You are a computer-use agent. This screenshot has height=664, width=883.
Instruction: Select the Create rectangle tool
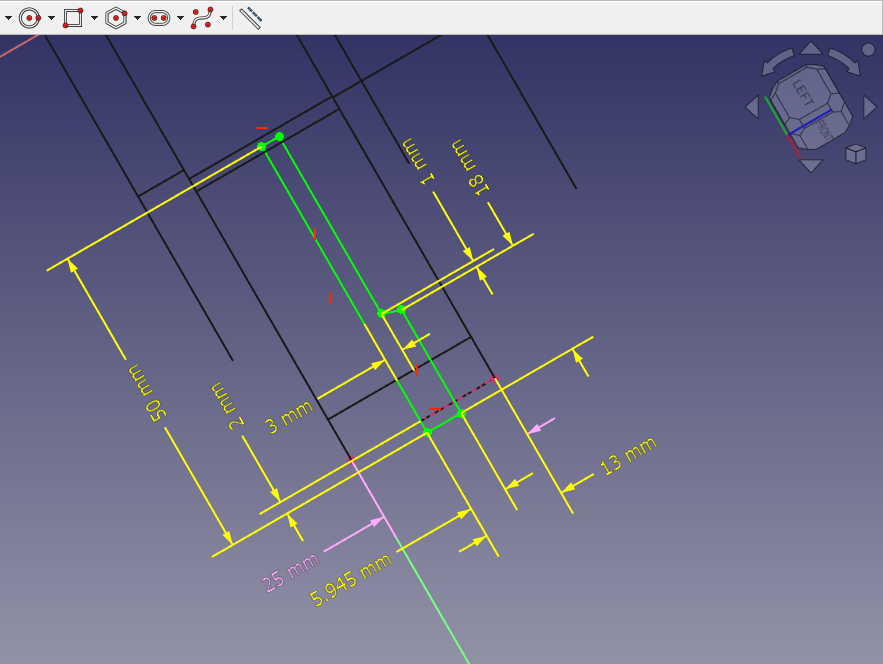(x=73, y=17)
